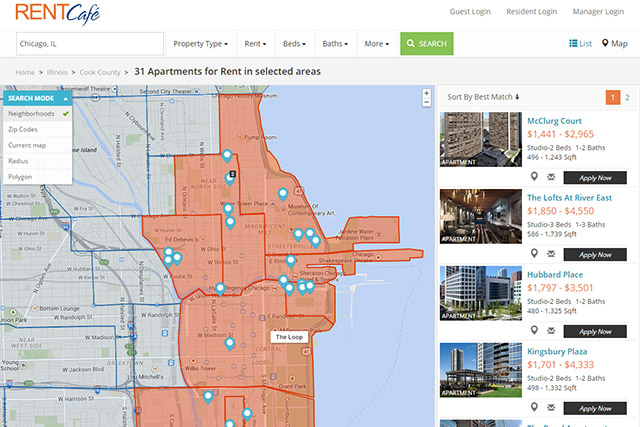Switch to Map view
Screen dimensions: 640x427
[x=614, y=43]
